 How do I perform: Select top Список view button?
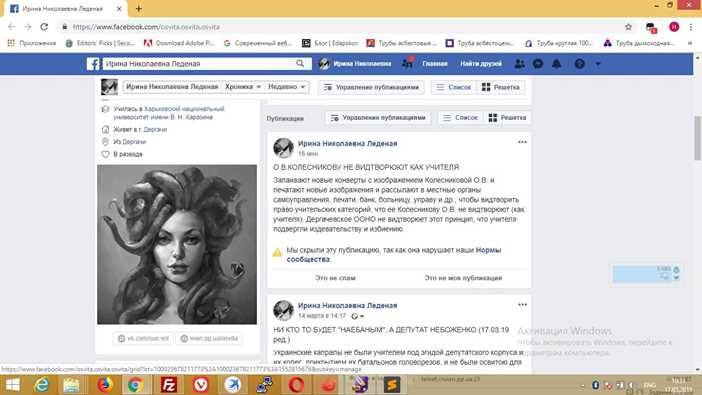pyautogui.click(x=454, y=87)
